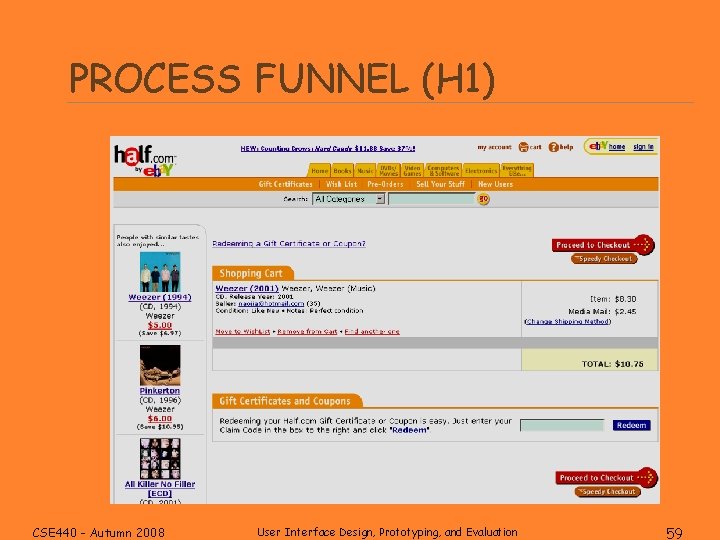720x540 pixels.
Task: Select the Music tab
Action: pos(365,170)
